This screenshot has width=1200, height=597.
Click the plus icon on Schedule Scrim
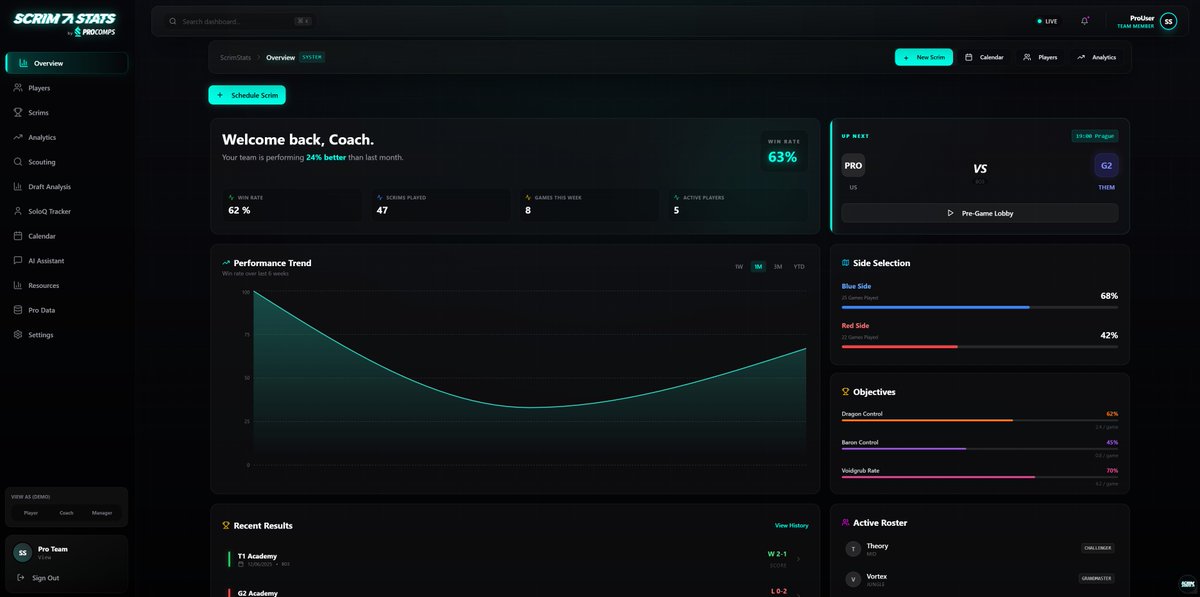[220, 95]
